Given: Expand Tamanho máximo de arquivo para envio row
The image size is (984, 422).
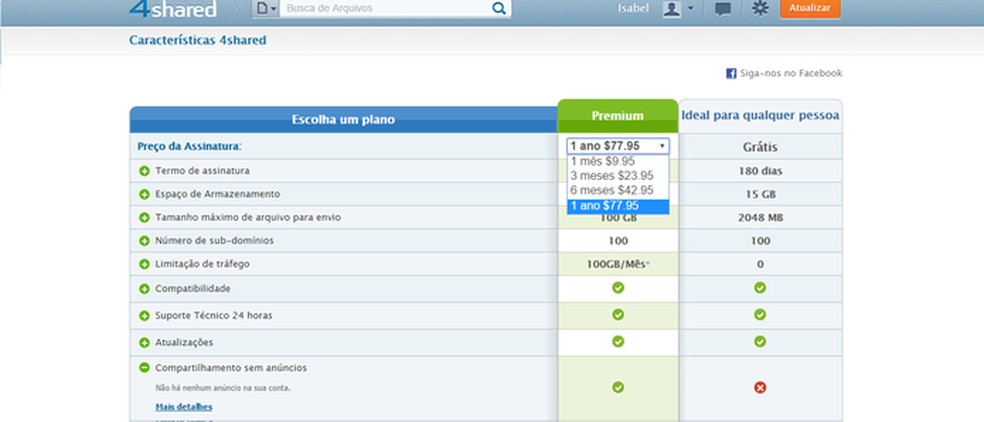Looking at the screenshot, I should tap(144, 217).
